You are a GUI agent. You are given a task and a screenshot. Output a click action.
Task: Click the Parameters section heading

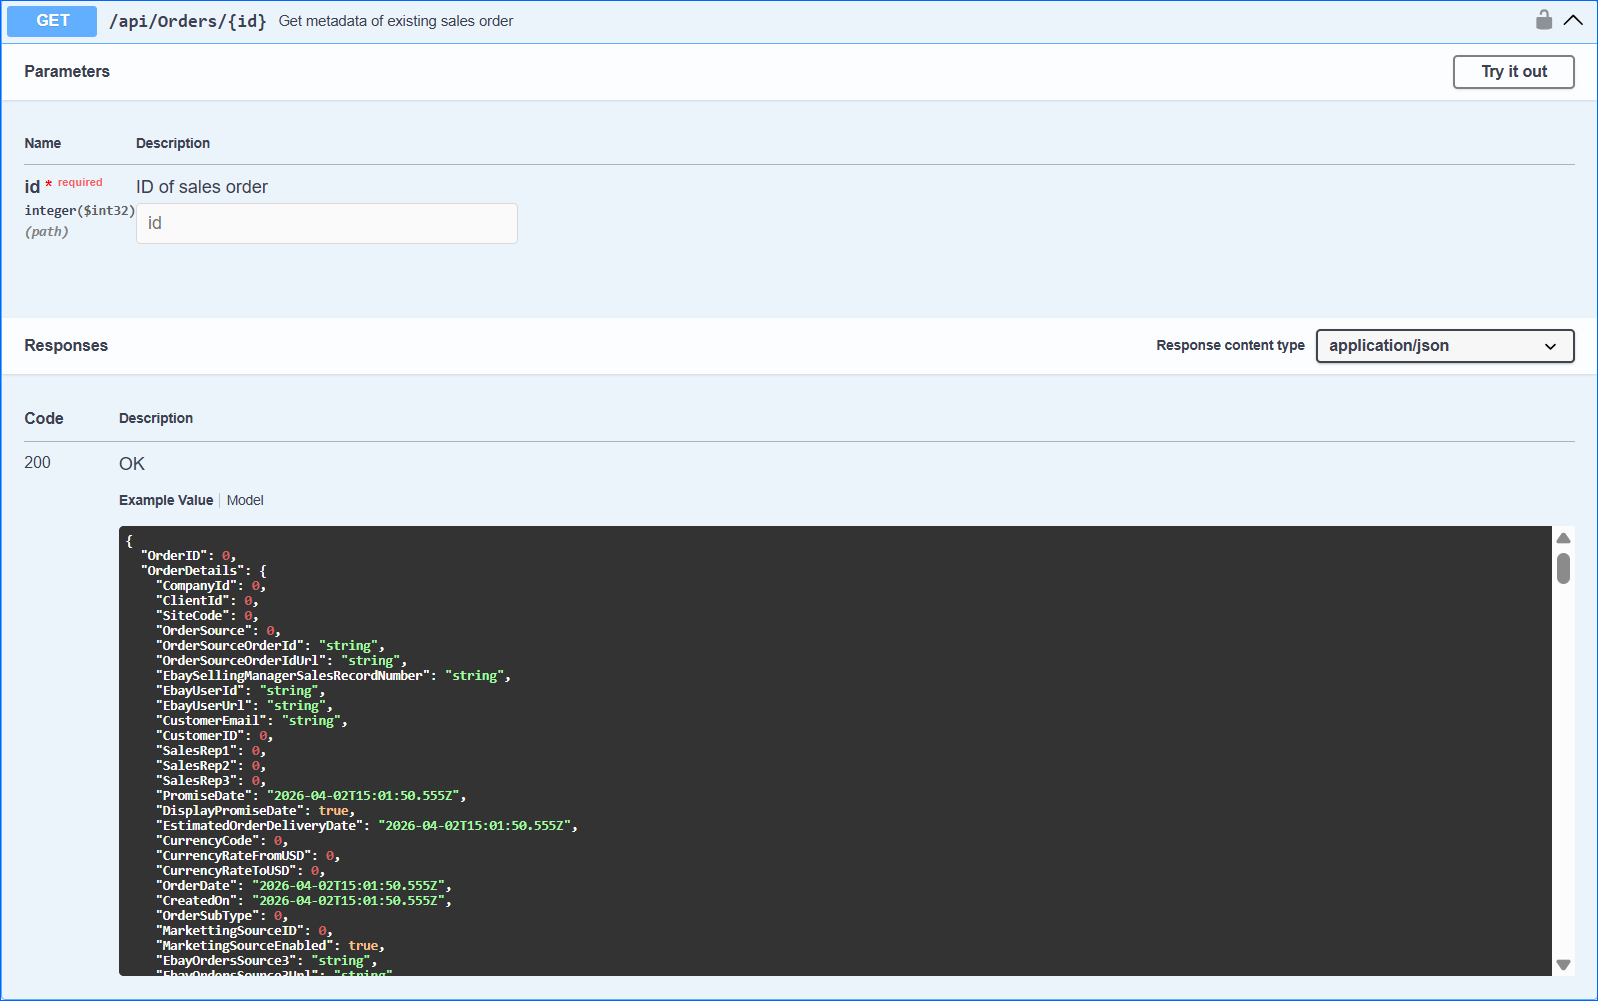(x=67, y=71)
